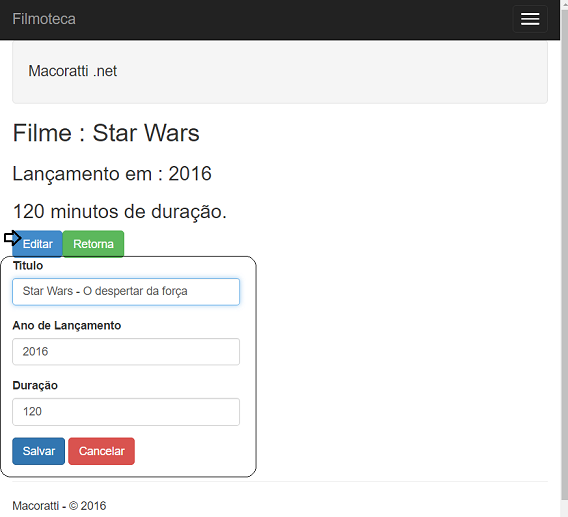Click the Filme : Star Wars heading
568x517 pixels.
106,133
